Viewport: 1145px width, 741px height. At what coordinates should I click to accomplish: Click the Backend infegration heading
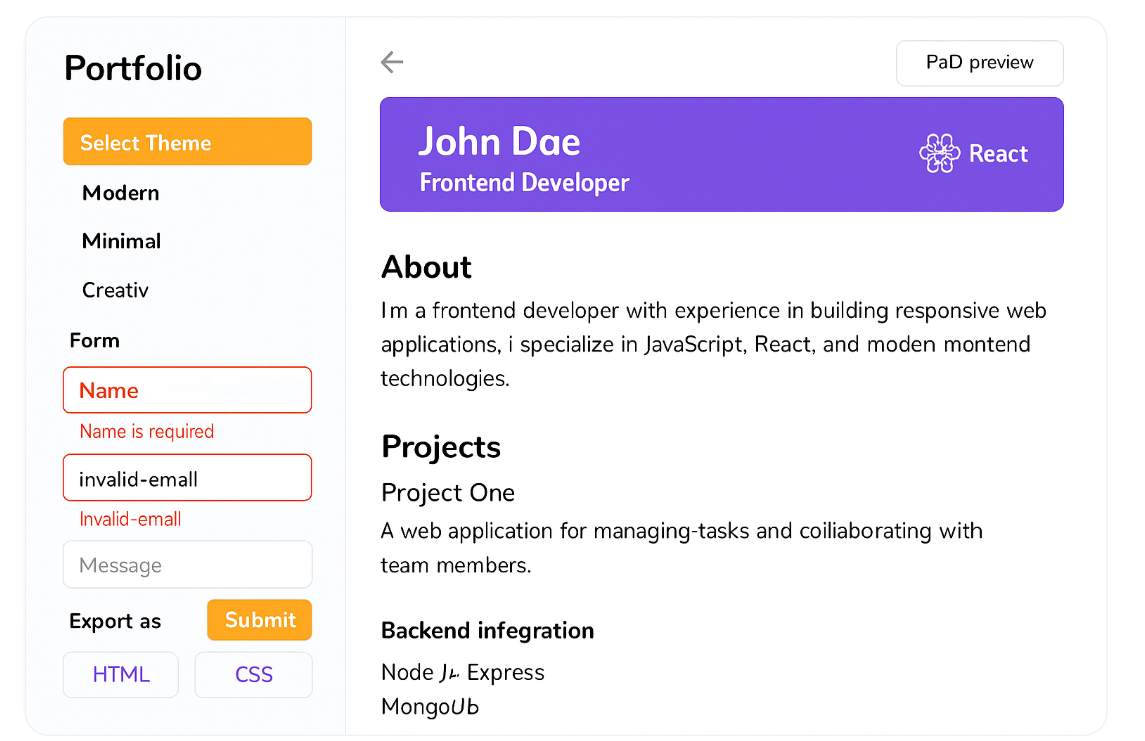click(x=488, y=631)
